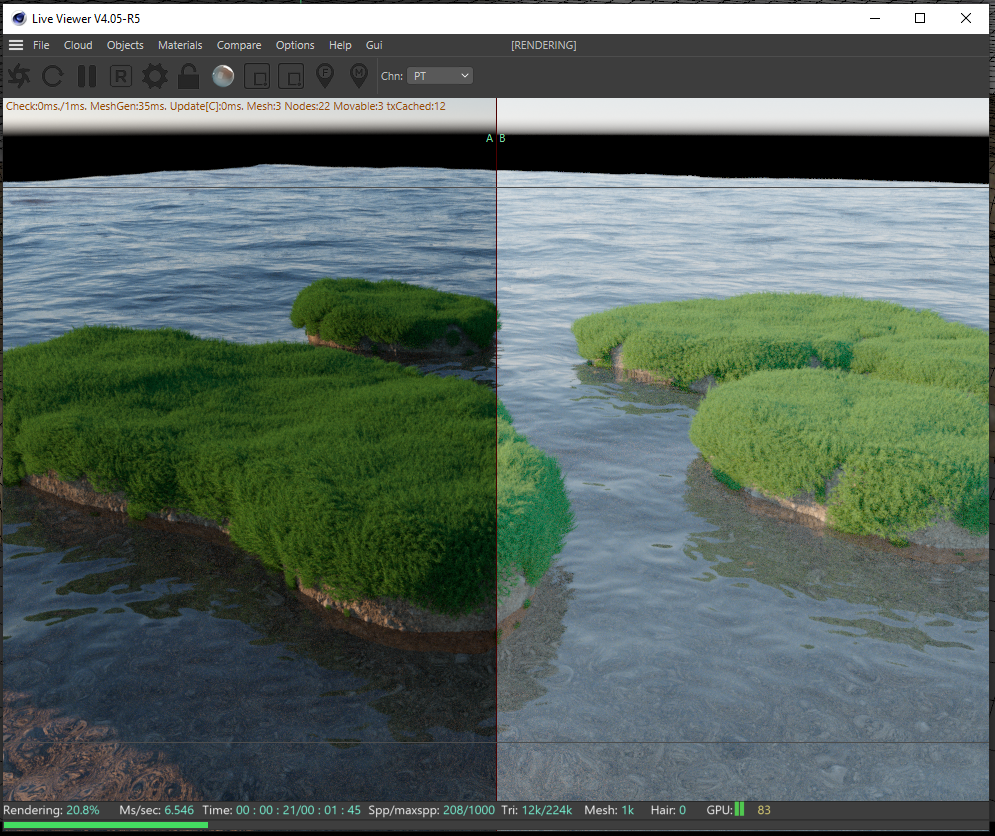Open the hamburger menu icon
Screen dimensions: 995x836
16,45
